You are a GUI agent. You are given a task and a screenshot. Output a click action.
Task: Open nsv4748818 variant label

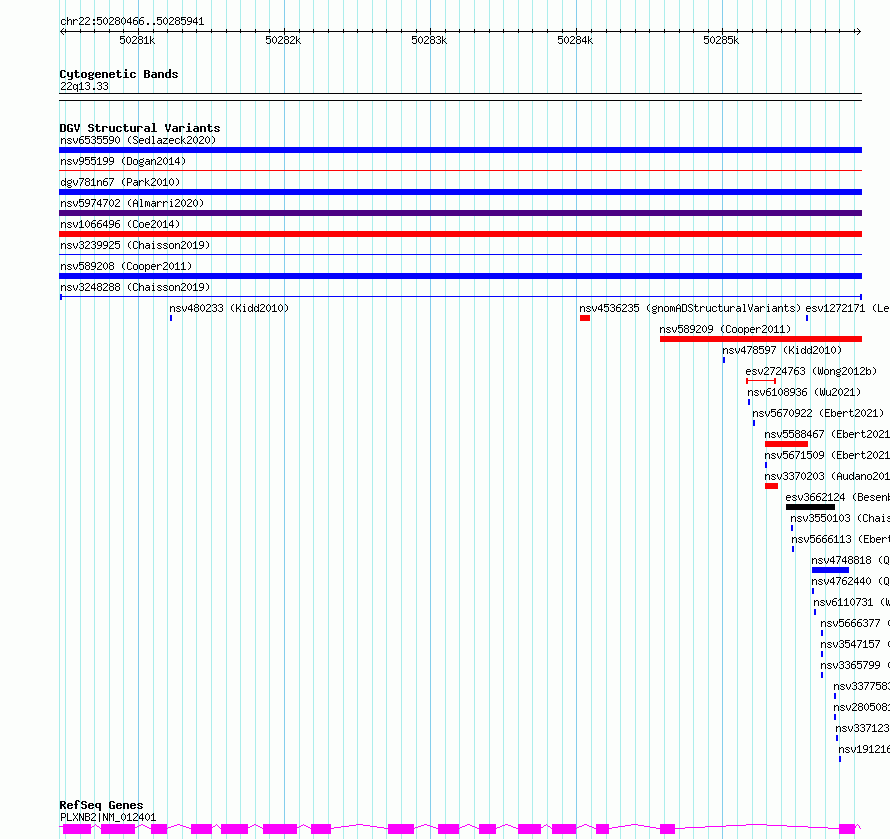[x=850, y=560]
